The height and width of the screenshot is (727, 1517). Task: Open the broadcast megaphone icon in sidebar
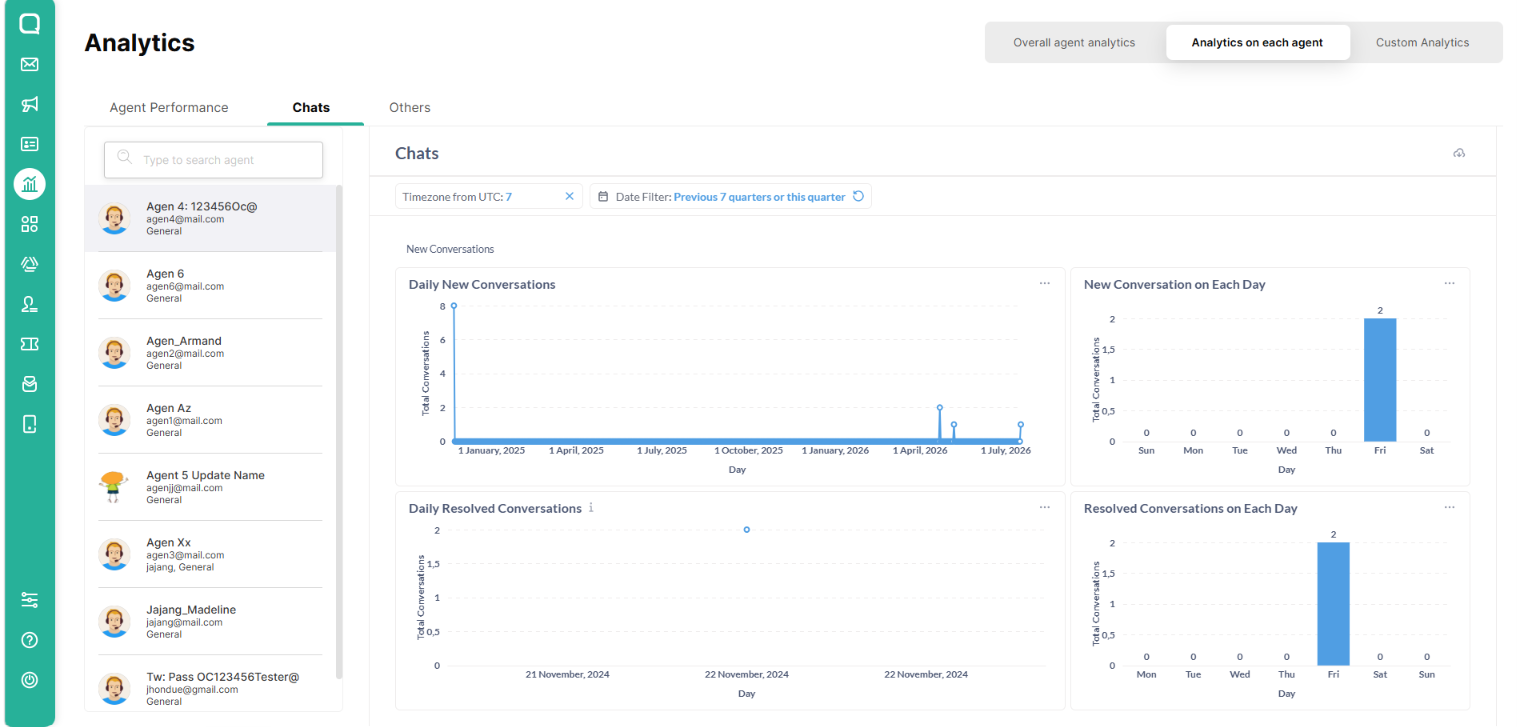click(x=29, y=104)
